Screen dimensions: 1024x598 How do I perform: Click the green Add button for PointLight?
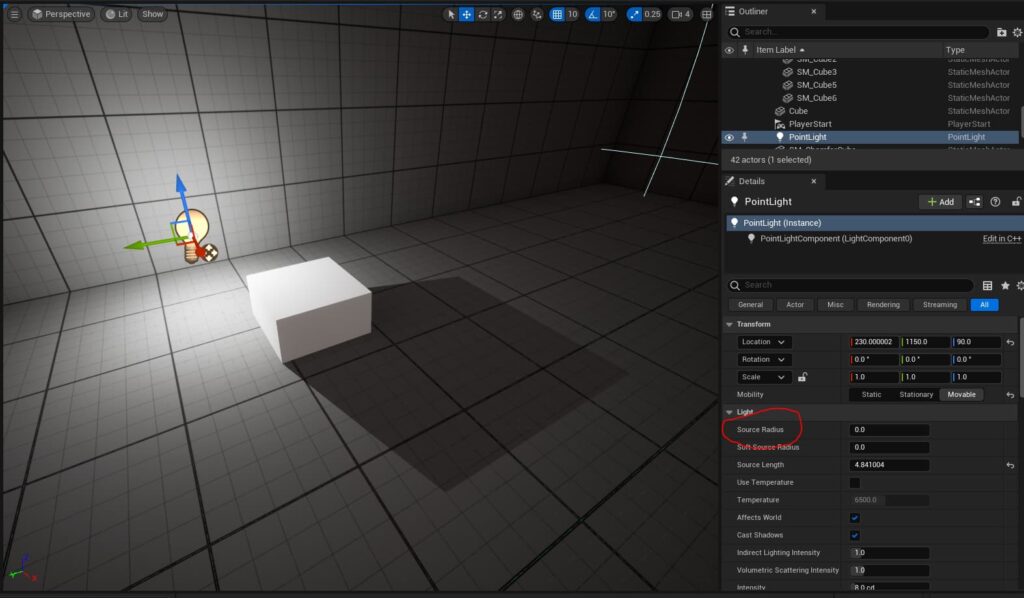pyautogui.click(x=938, y=201)
